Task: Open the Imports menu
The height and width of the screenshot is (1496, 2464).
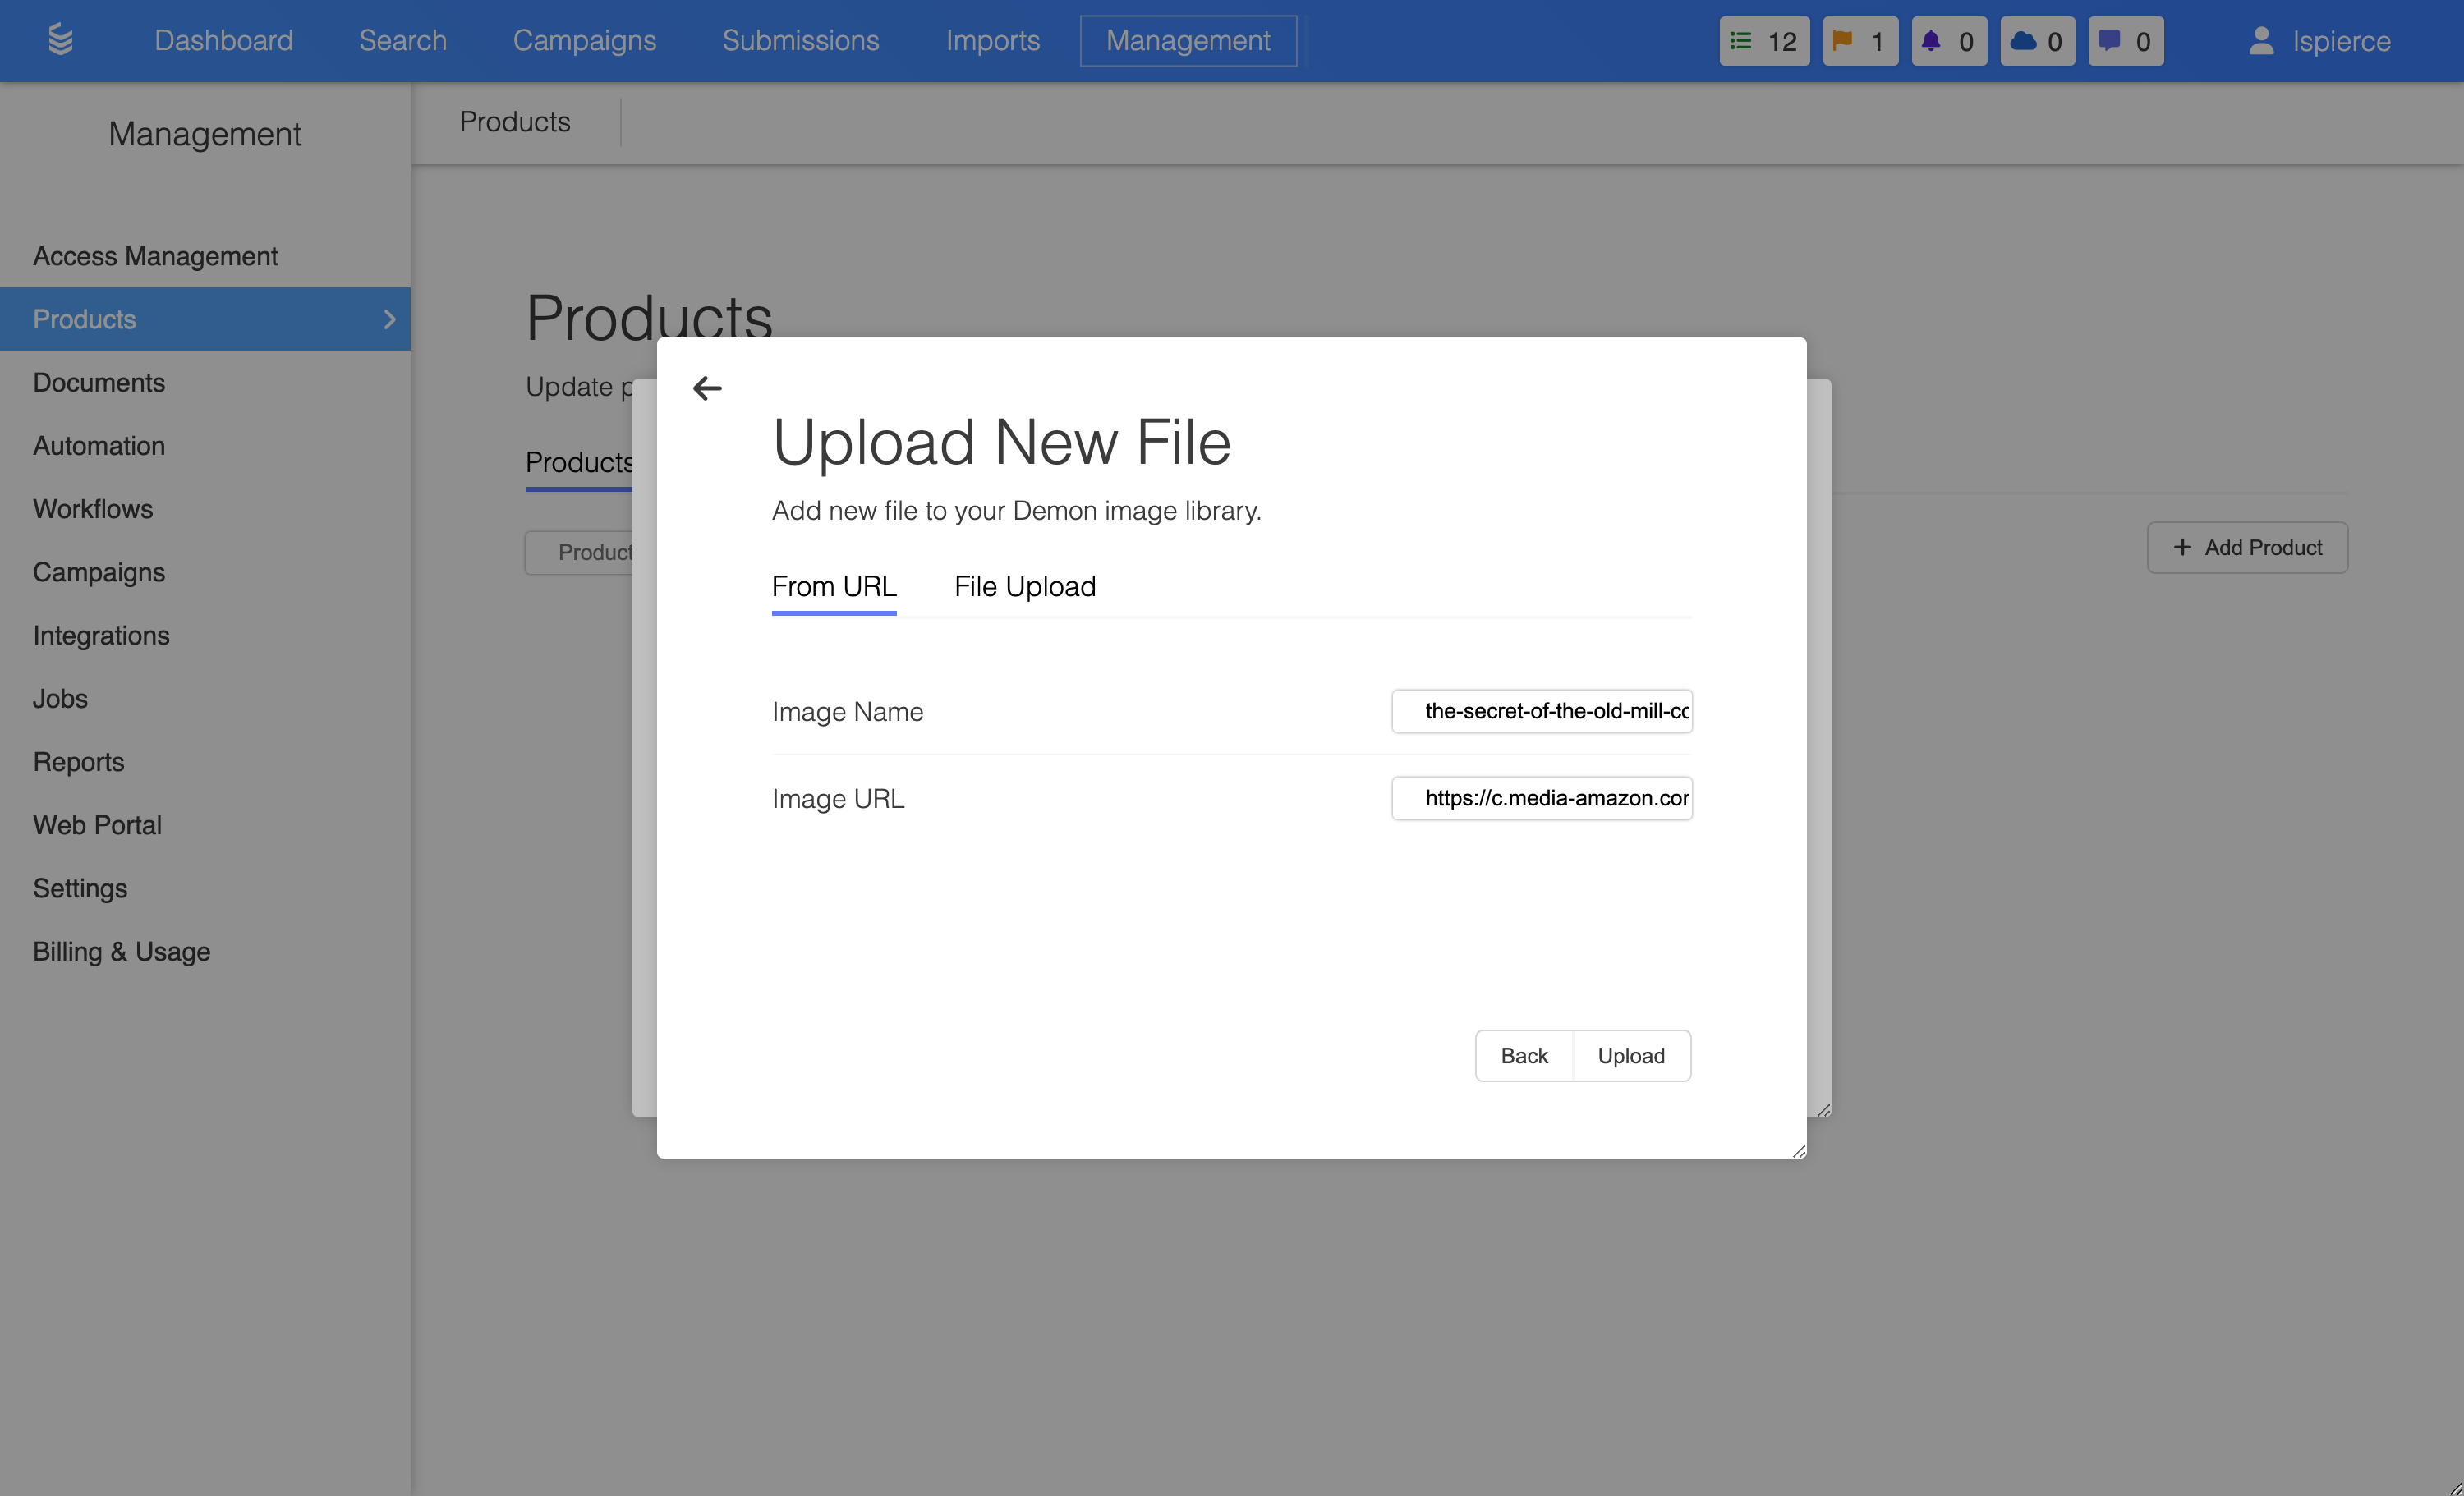Action: 992,40
